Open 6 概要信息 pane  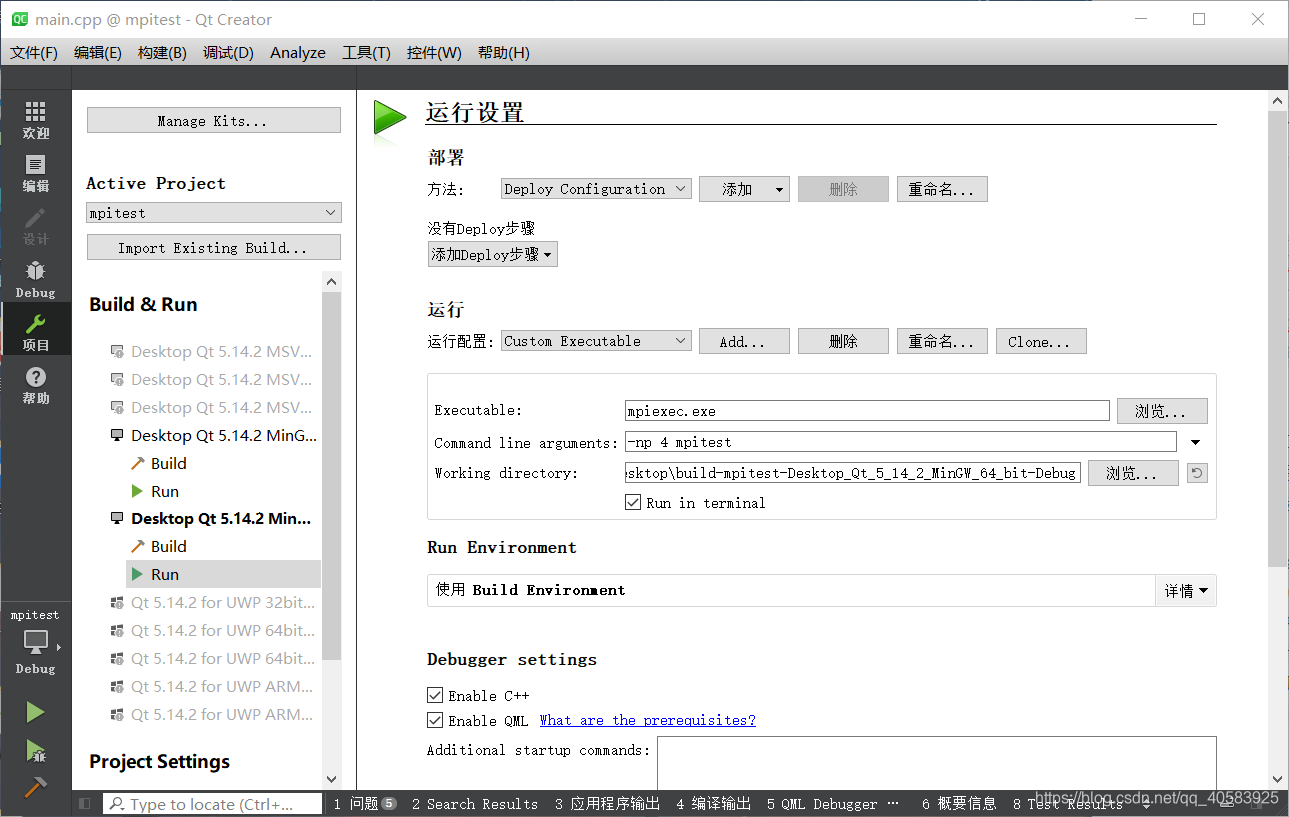(x=959, y=804)
